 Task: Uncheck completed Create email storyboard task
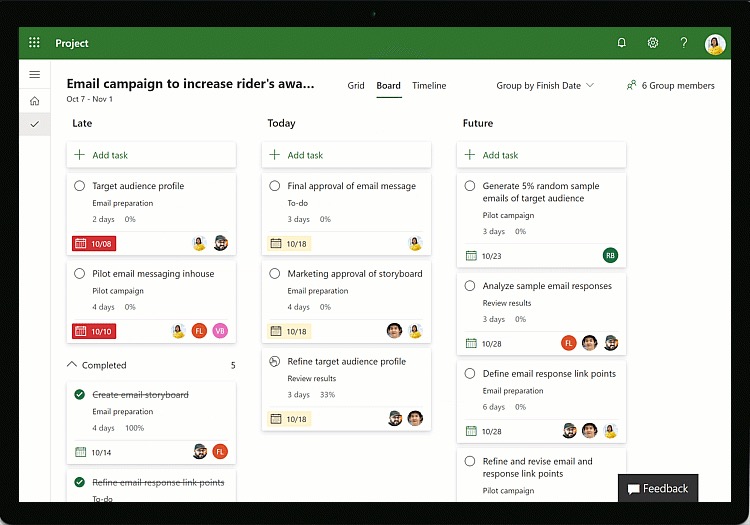point(79,394)
